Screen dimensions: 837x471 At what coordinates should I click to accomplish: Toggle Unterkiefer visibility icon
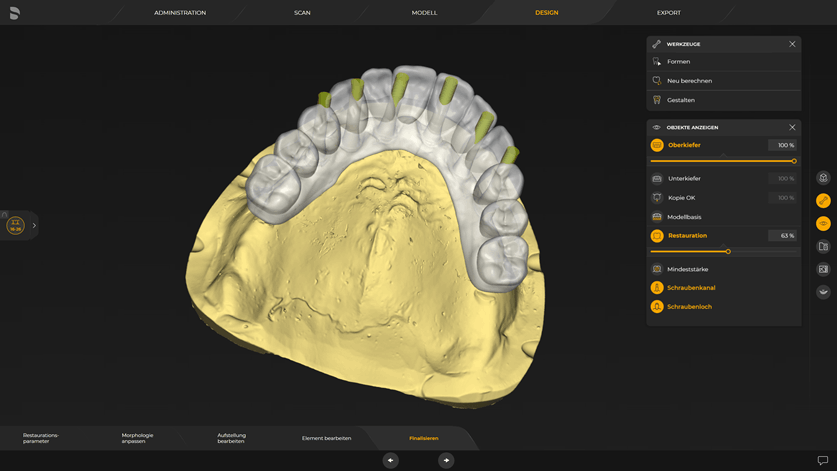pyautogui.click(x=657, y=179)
